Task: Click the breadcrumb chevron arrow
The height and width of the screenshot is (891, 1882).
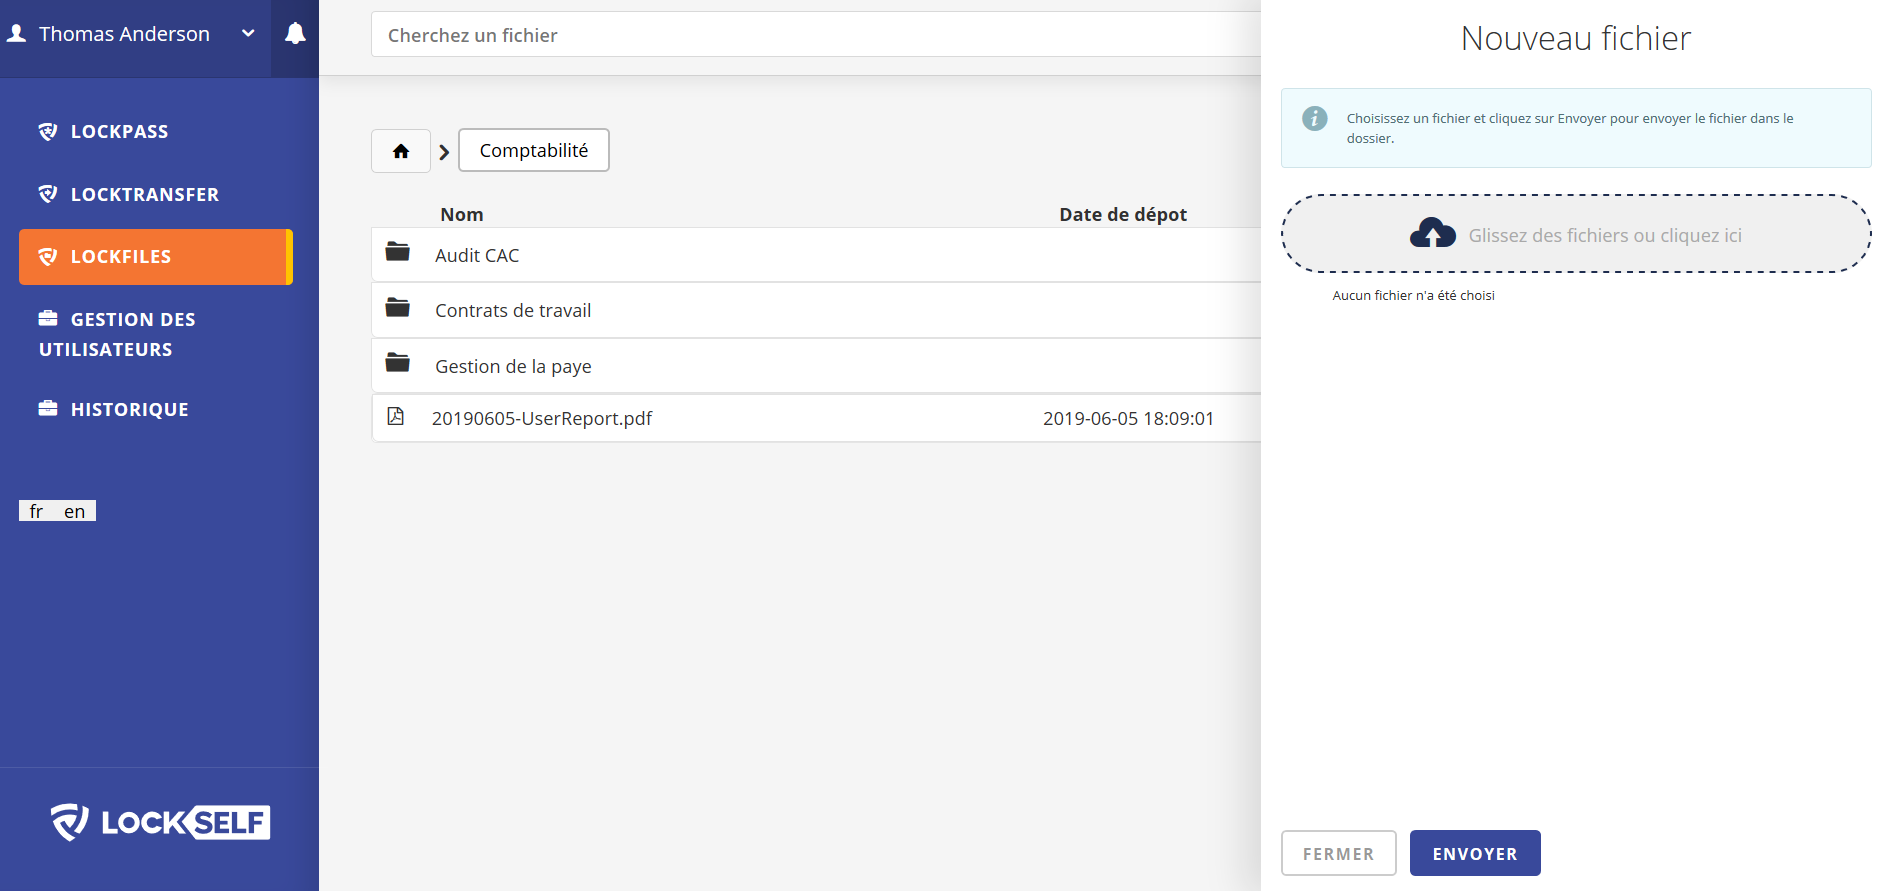Action: [x=444, y=152]
